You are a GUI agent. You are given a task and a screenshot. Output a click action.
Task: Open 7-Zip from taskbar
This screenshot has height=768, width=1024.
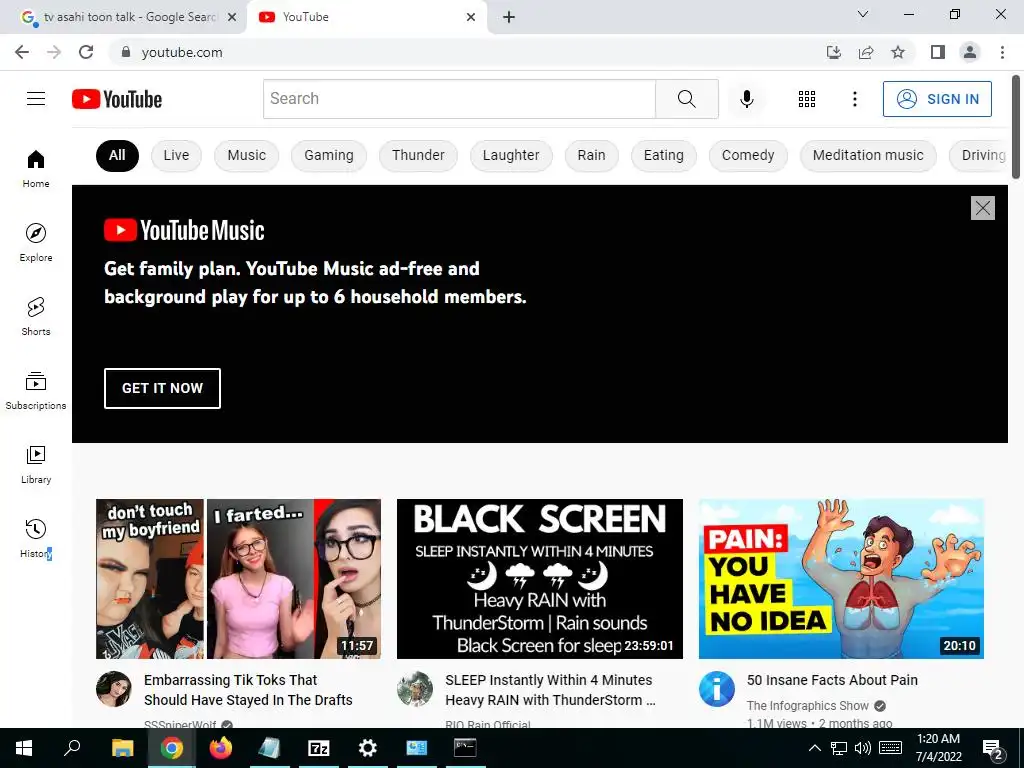[x=318, y=748]
